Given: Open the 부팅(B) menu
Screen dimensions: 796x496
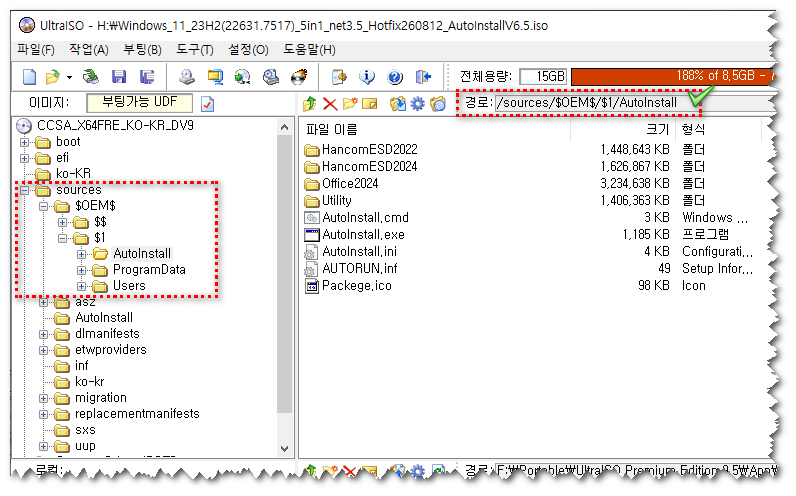Looking at the screenshot, I should click(x=143, y=50).
